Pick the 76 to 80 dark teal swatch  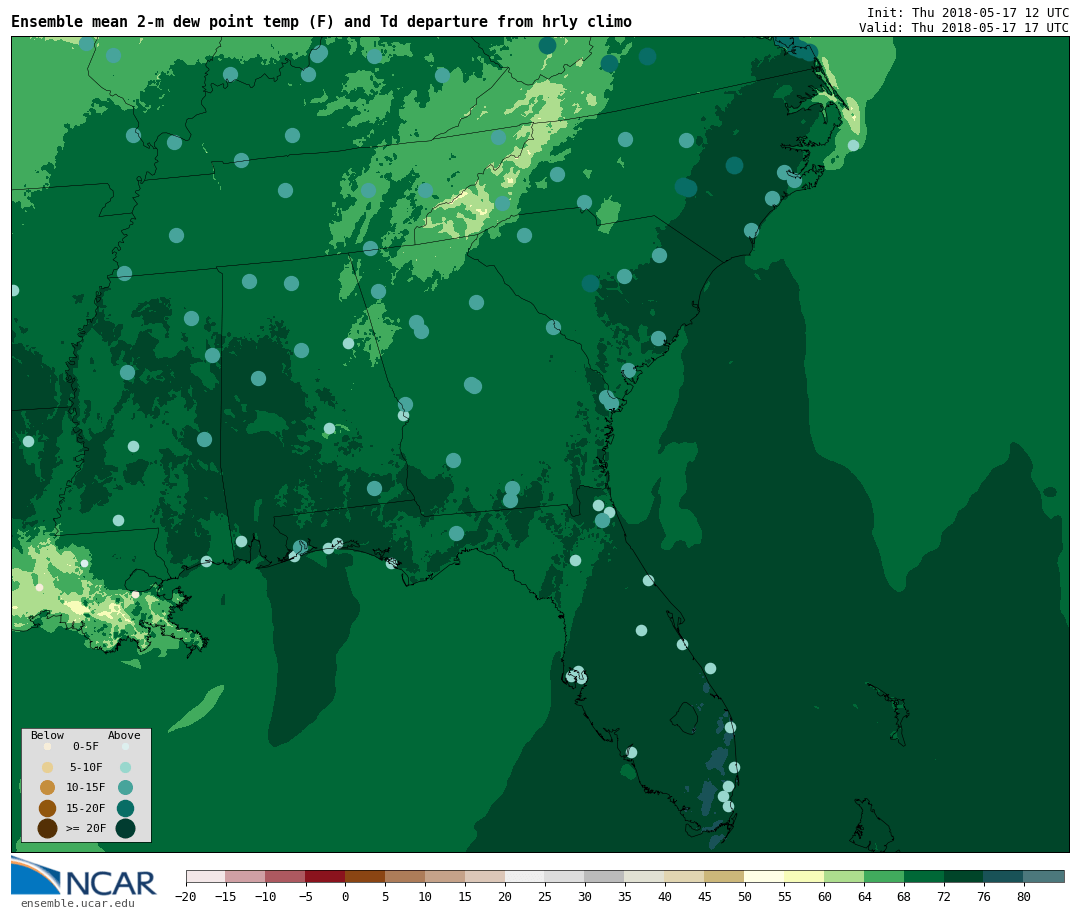click(x=1003, y=876)
